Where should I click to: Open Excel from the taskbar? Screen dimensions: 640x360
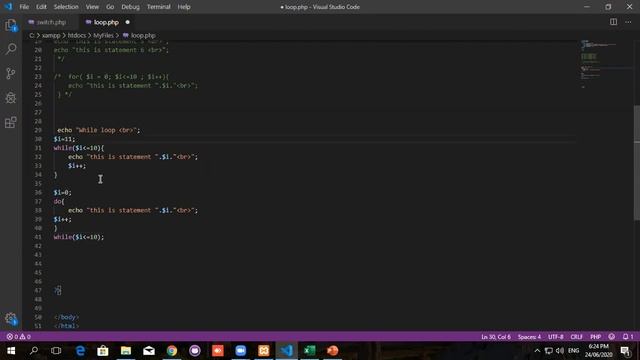point(310,351)
